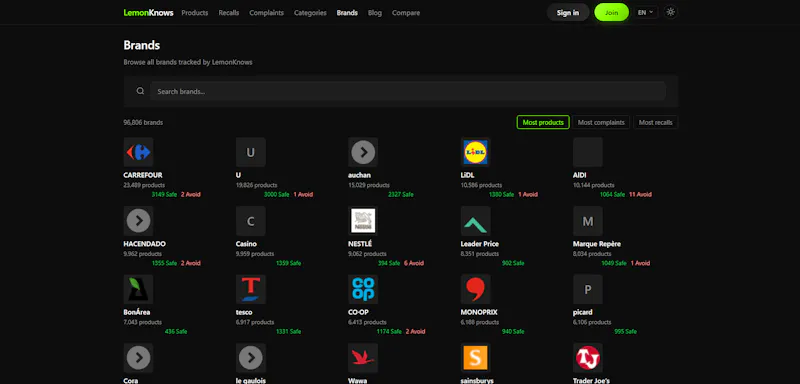Click the green Join button
The image size is (800, 384).
click(611, 13)
